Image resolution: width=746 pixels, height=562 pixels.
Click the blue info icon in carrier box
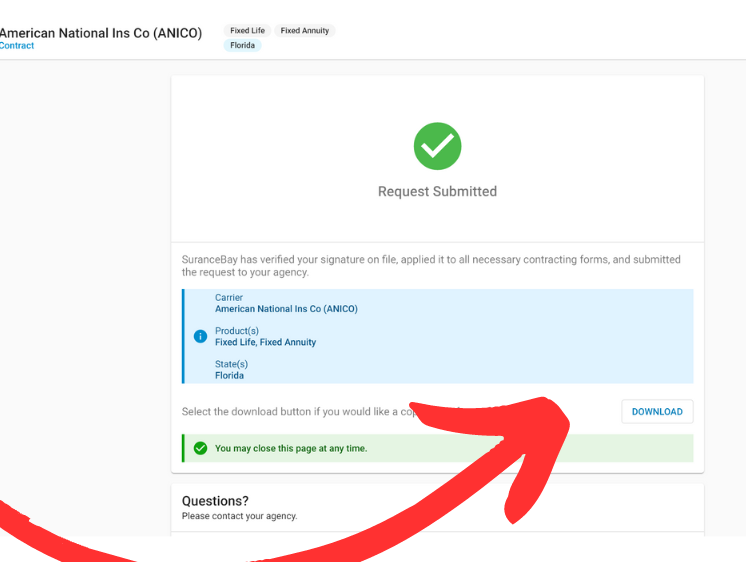click(200, 336)
